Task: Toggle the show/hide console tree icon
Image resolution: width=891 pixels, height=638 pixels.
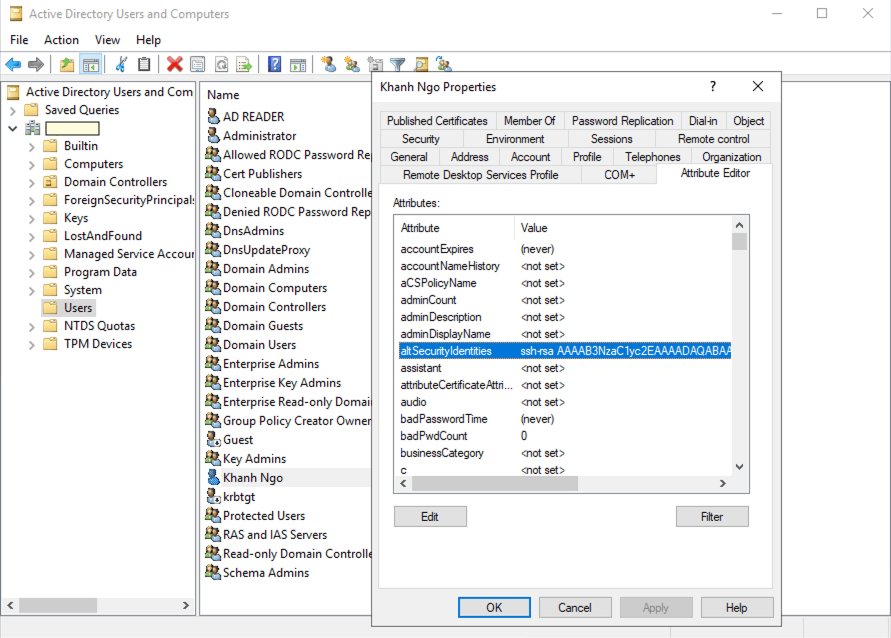Action: [91, 65]
